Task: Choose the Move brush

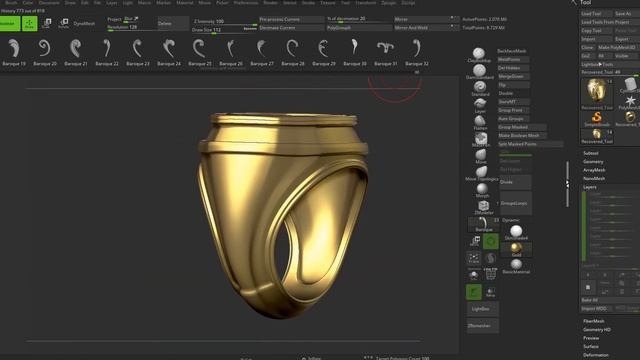Action: tap(481, 156)
